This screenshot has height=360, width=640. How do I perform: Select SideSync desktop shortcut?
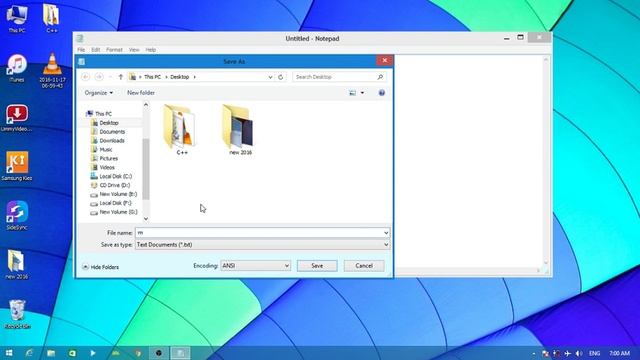coord(17,215)
